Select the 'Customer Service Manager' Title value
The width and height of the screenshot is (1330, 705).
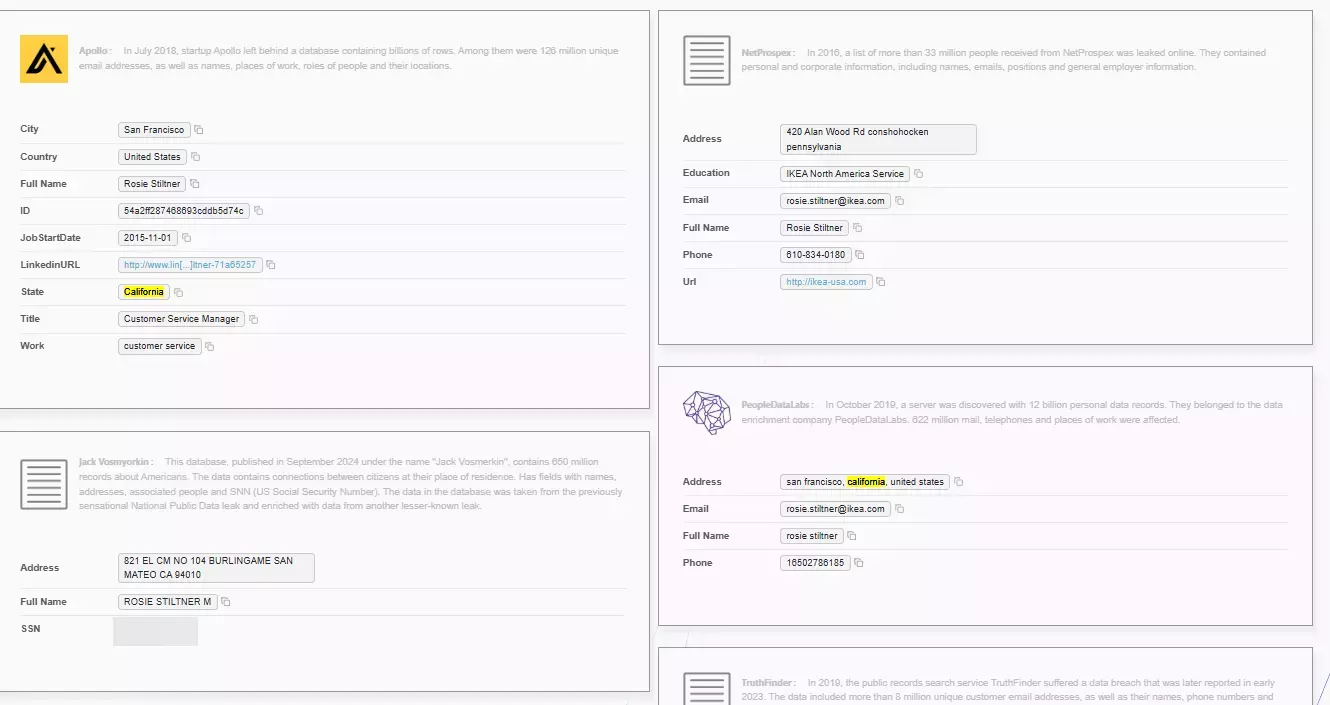[x=181, y=319]
